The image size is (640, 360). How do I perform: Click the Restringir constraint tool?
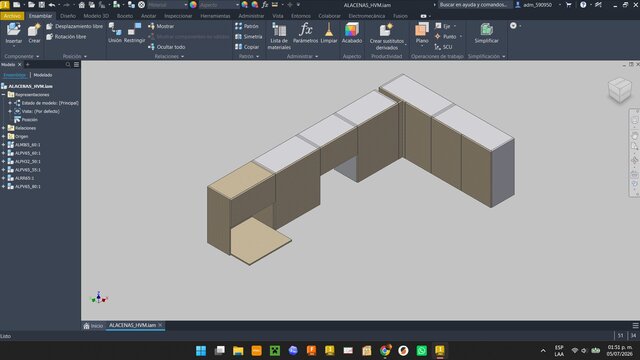pyautogui.click(x=134, y=33)
